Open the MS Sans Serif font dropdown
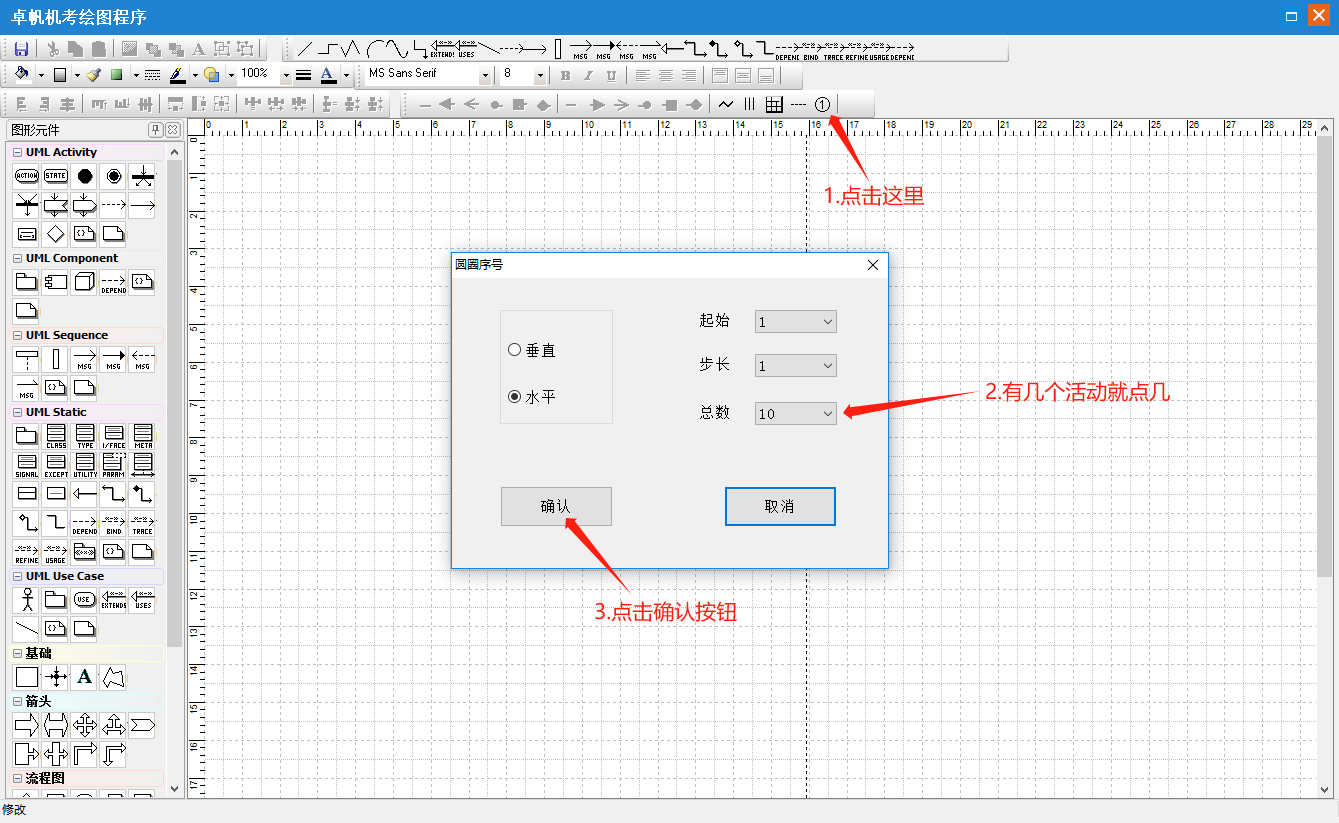Image resolution: width=1339 pixels, height=823 pixels. point(485,75)
